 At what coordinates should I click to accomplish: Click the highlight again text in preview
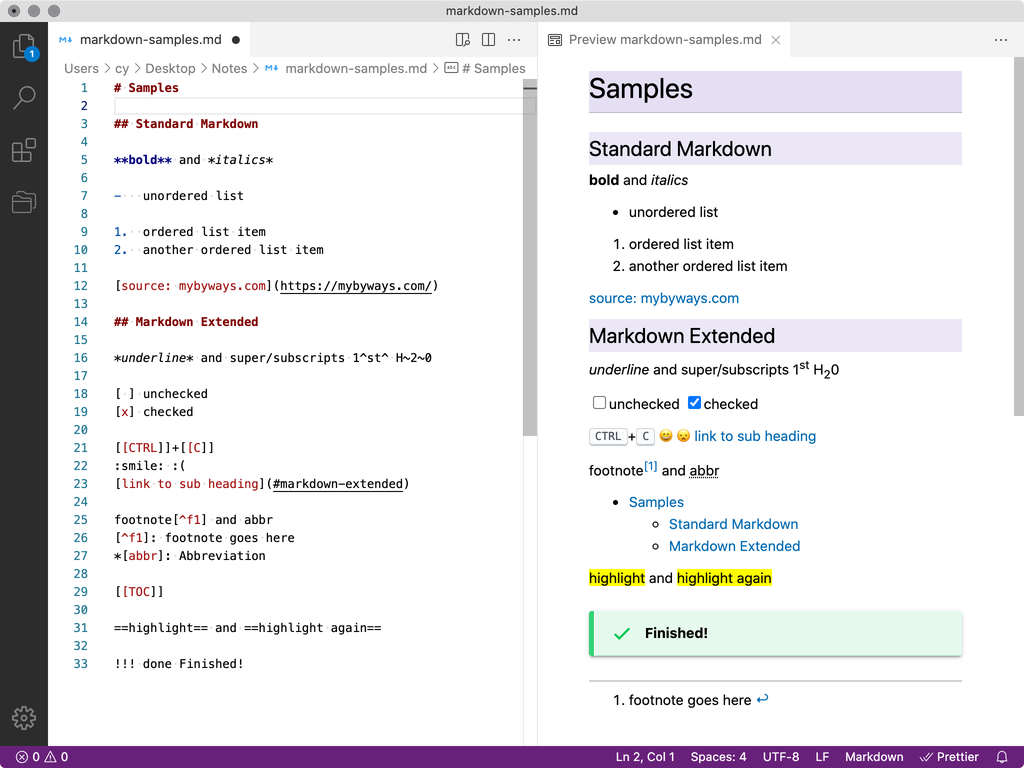[724, 578]
